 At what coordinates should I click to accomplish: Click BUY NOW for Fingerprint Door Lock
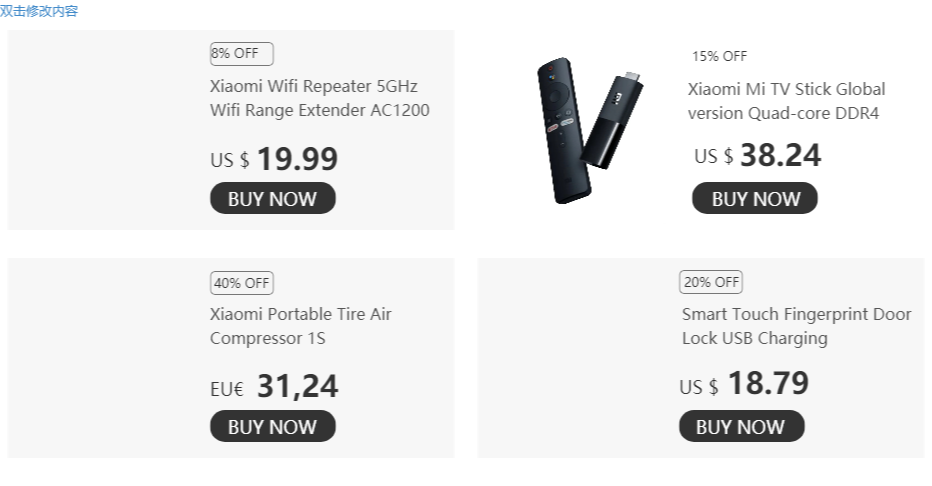pos(741,427)
